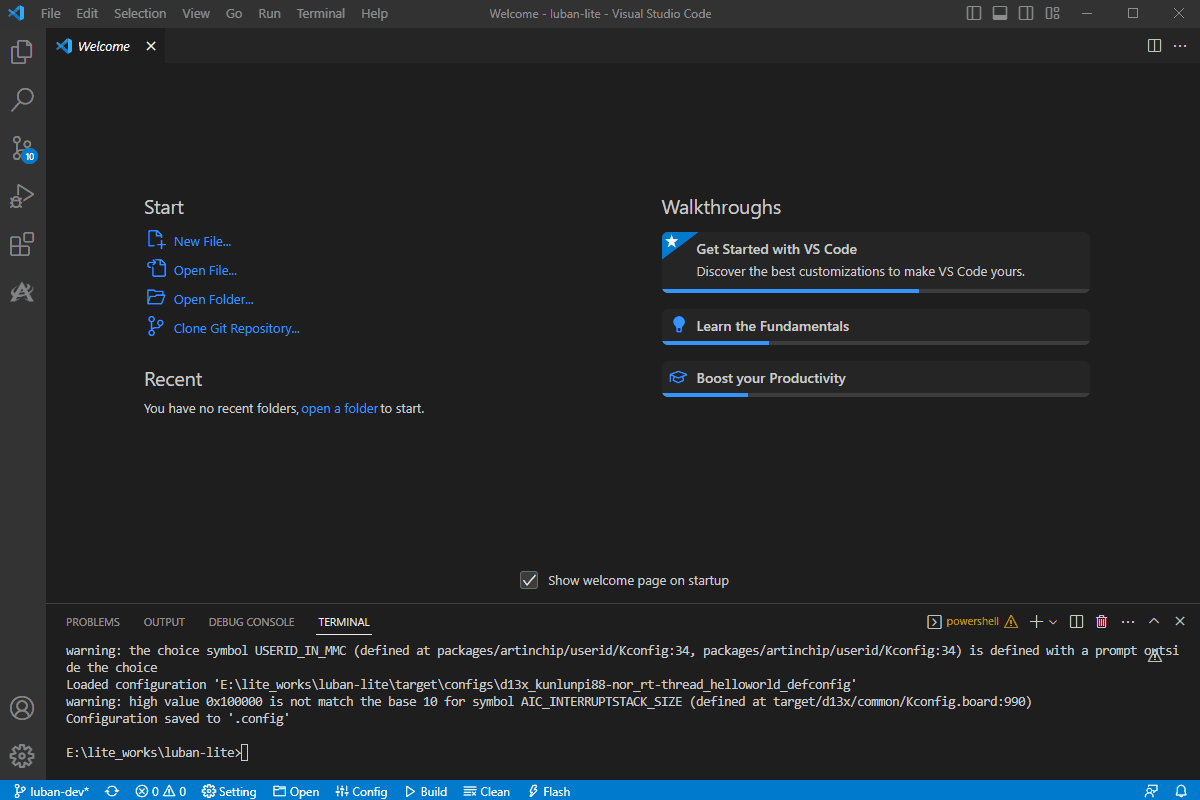Create a new terminal with plus icon
The width and height of the screenshot is (1200, 800).
(x=1037, y=621)
